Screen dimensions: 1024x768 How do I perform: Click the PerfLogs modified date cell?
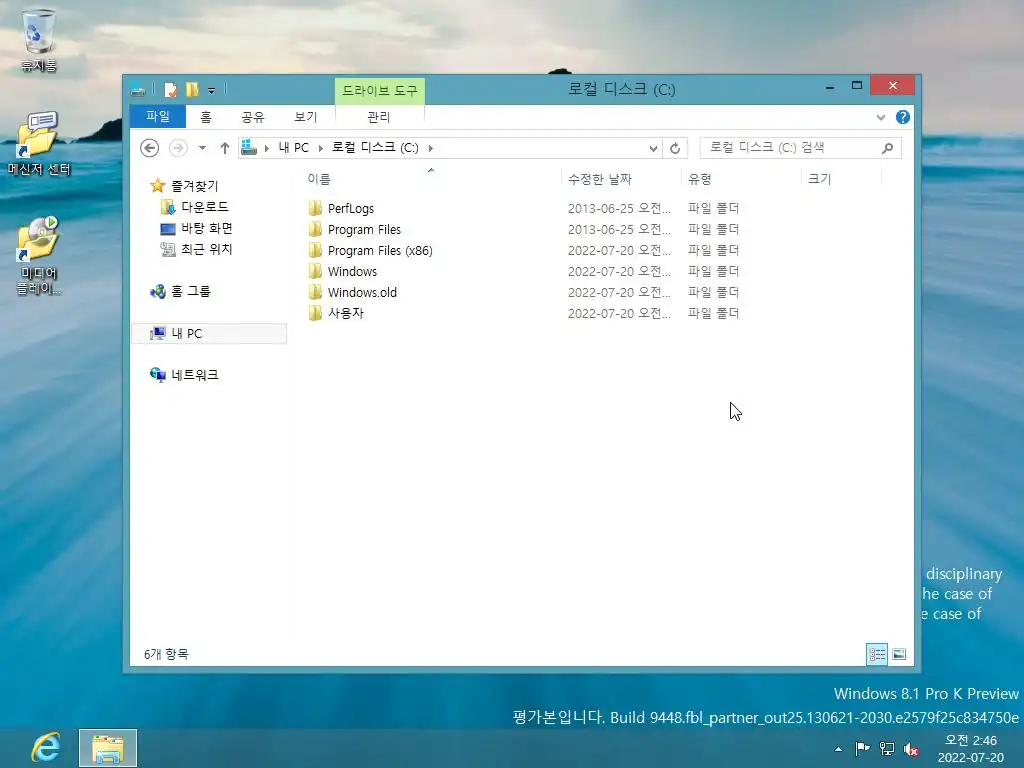pos(619,208)
